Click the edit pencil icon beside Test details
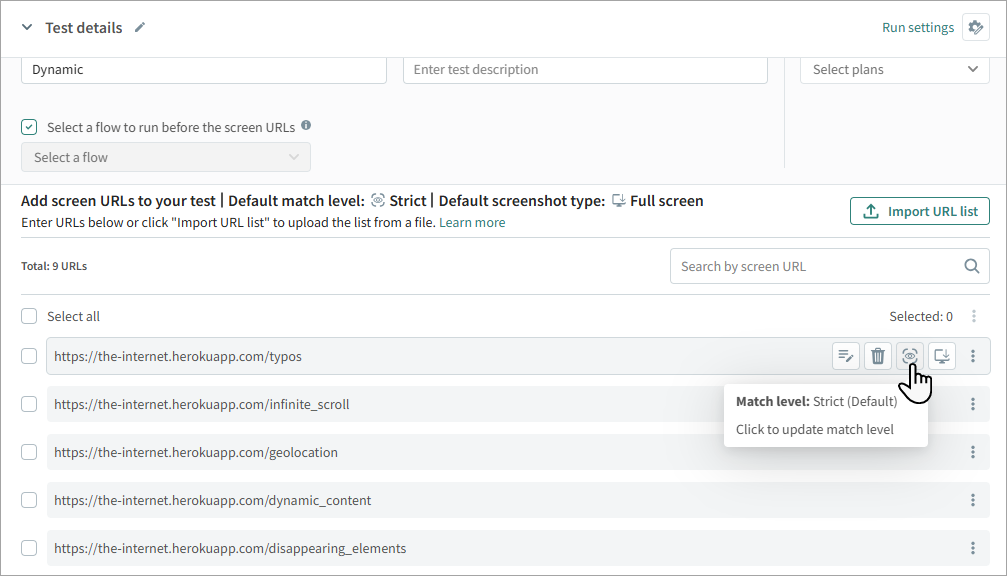 pos(140,28)
